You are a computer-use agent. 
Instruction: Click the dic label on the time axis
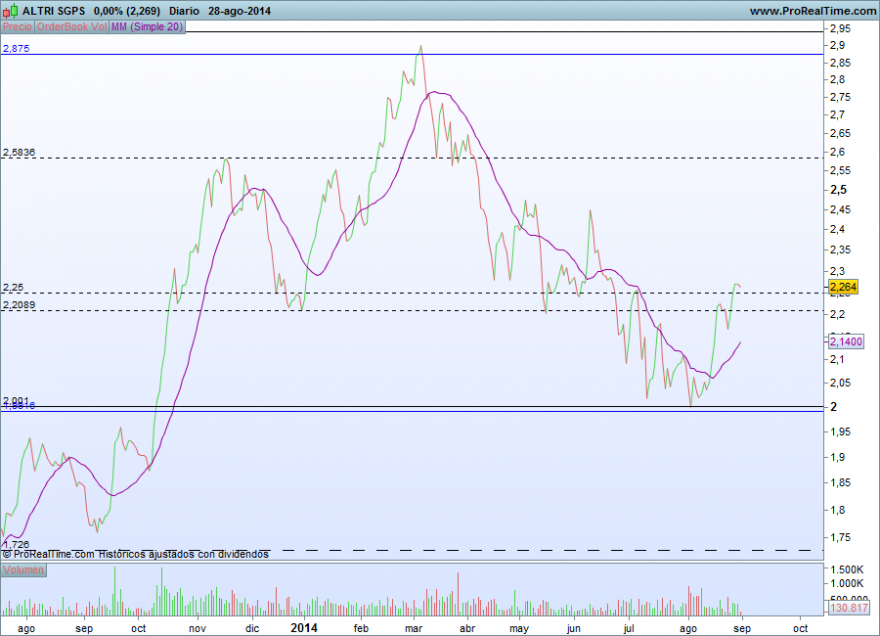[252, 628]
